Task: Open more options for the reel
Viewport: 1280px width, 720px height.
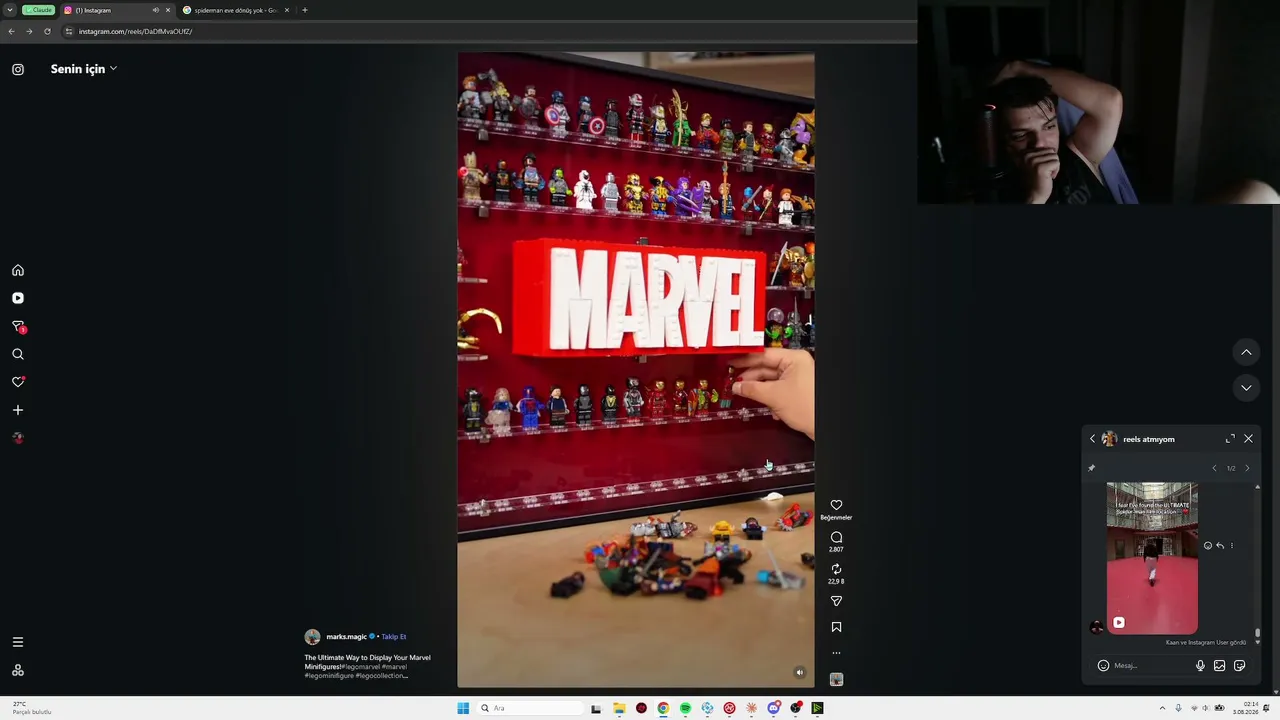Action: (x=836, y=653)
